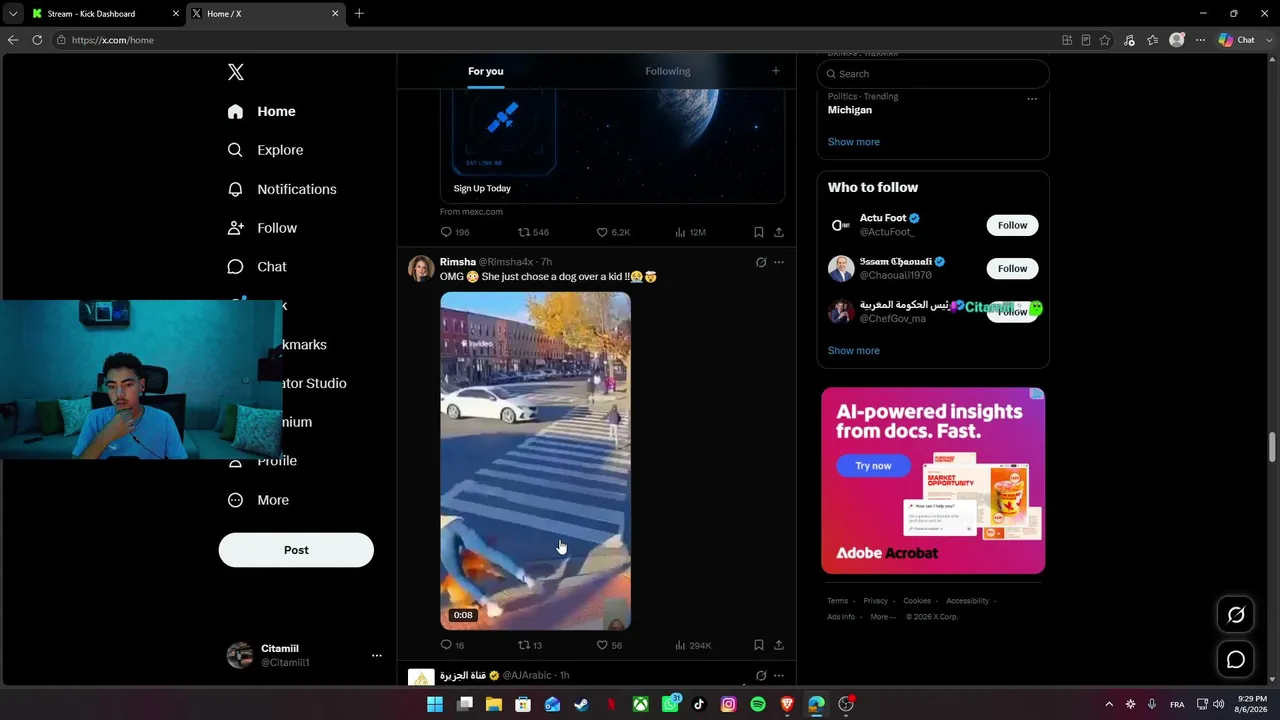Share the mexc.com promoted post
The height and width of the screenshot is (720, 1280).
[x=779, y=232]
